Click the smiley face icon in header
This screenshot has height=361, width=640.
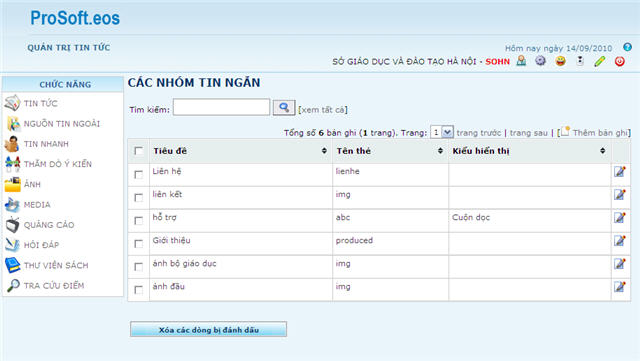coord(560,61)
